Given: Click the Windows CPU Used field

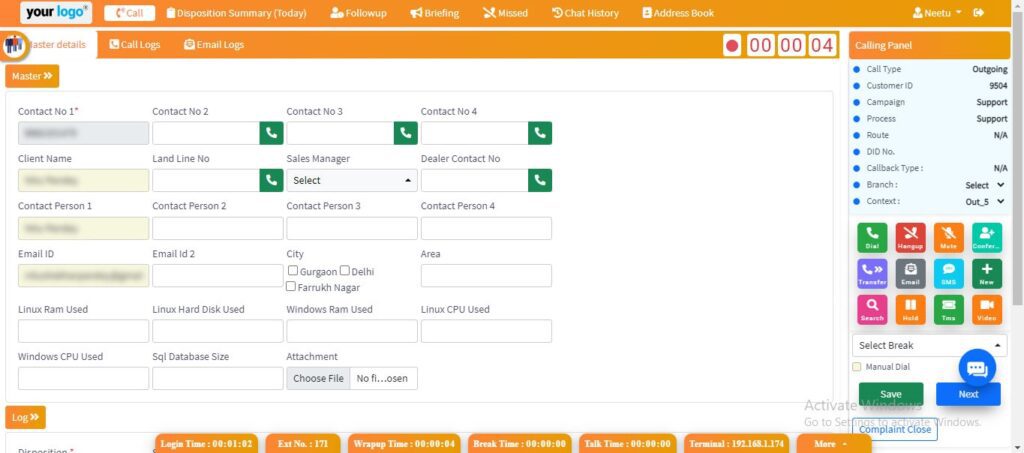Looking at the screenshot, I should 84,379.
